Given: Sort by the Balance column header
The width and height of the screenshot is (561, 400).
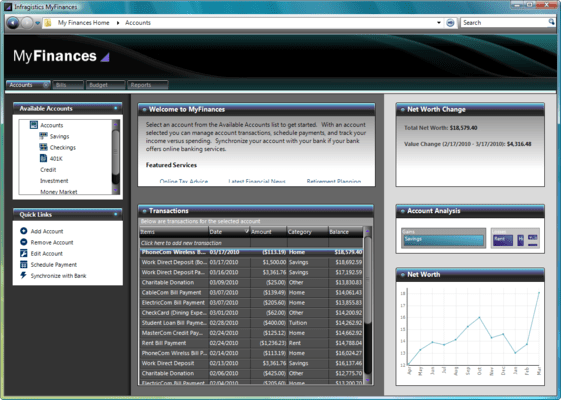Looking at the screenshot, I should pos(345,232).
